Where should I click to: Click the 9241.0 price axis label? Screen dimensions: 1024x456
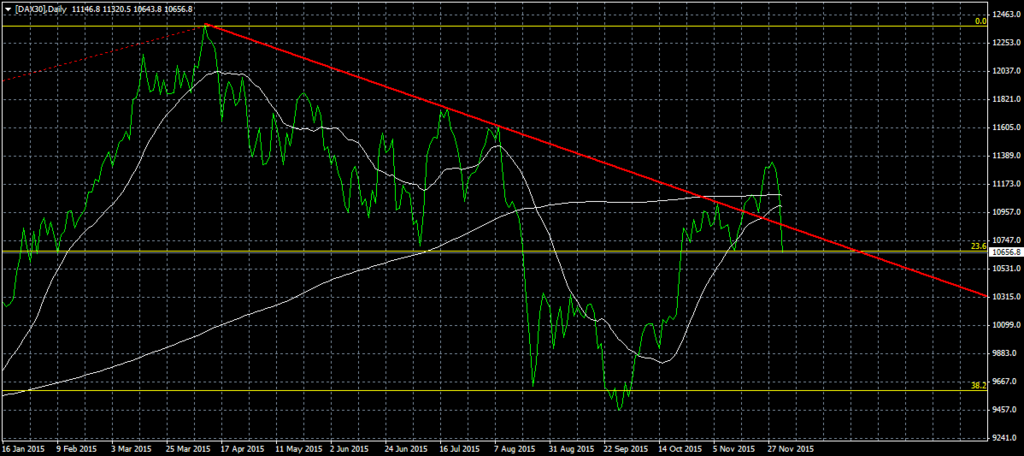(1005, 437)
